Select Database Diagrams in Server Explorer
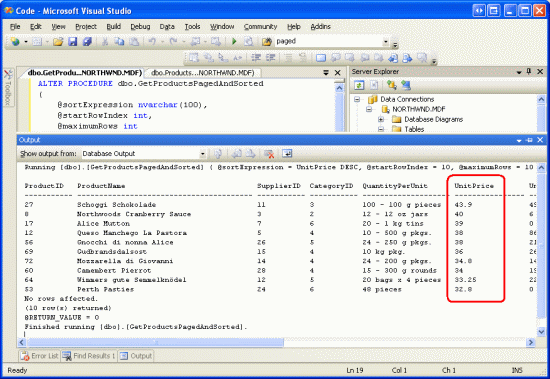The image size is (550, 379). coord(434,119)
